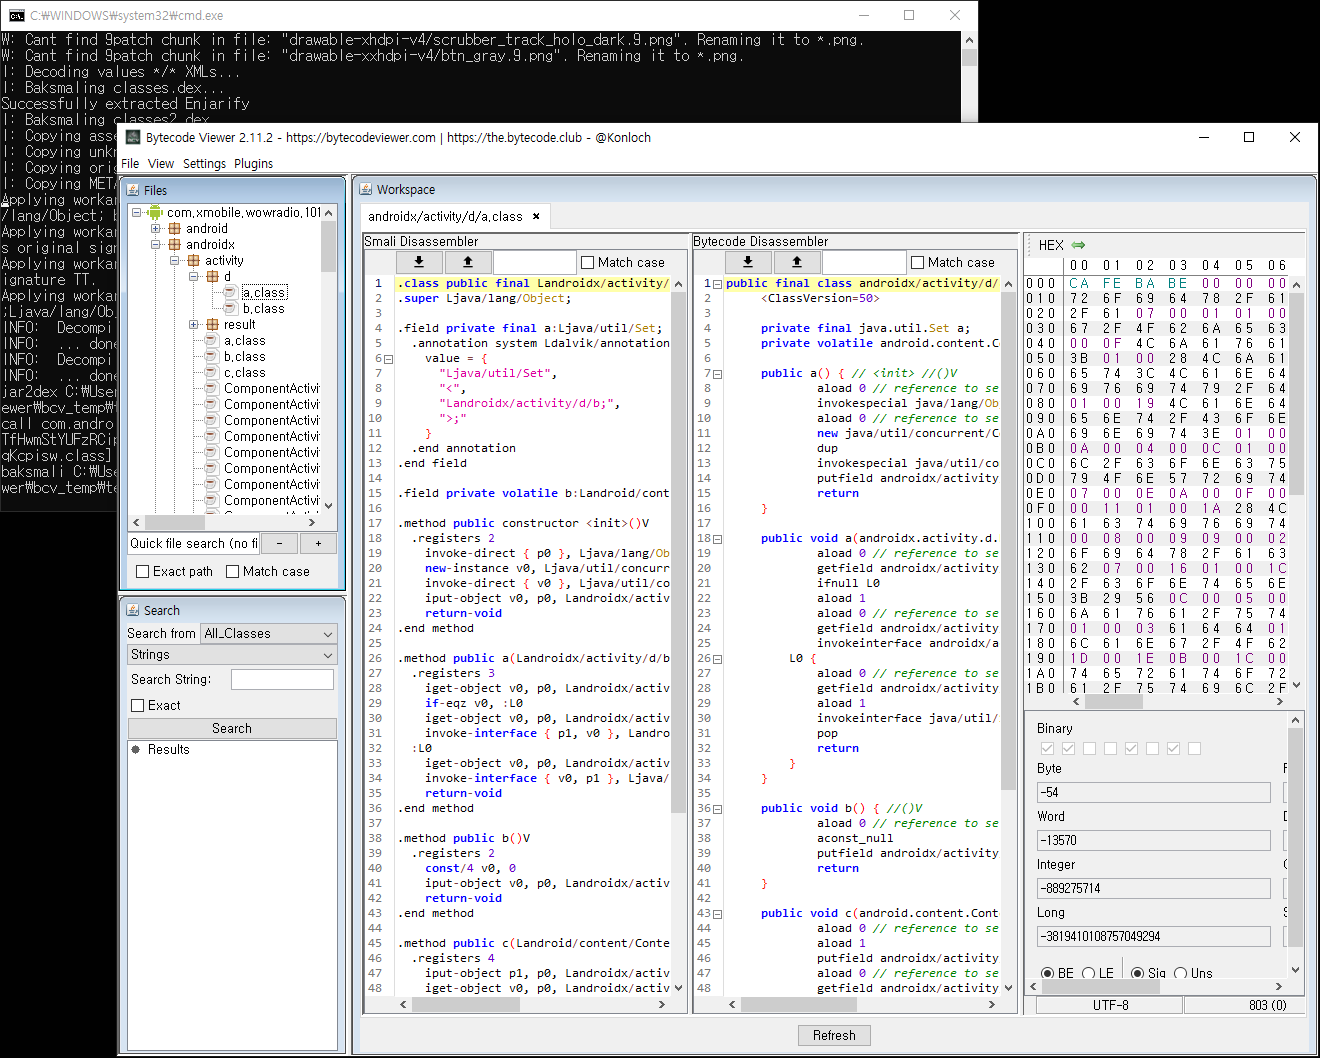Open the Plugins menu
The width and height of the screenshot is (1320, 1058).
point(253,163)
